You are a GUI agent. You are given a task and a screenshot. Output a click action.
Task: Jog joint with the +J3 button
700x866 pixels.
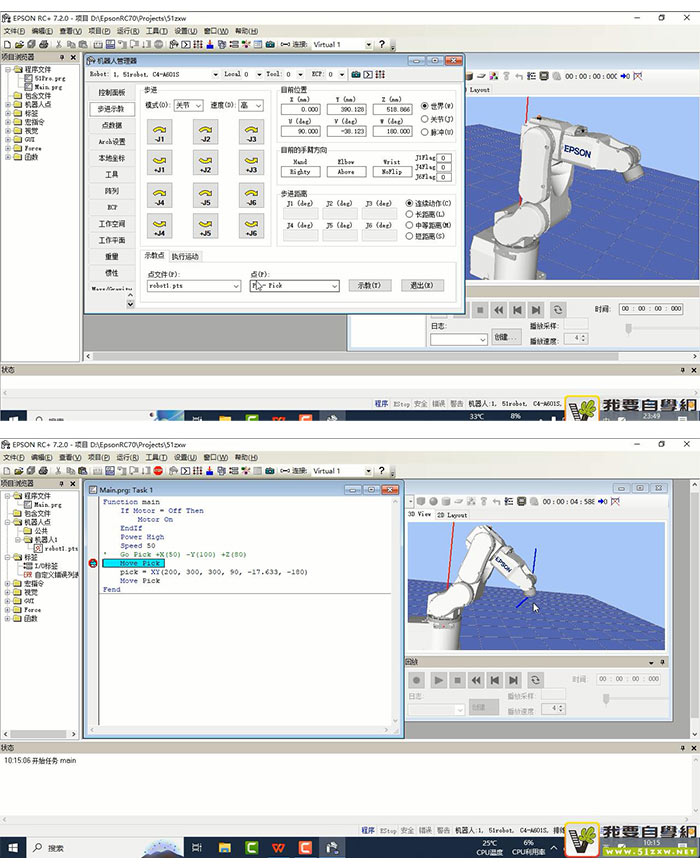251,163
